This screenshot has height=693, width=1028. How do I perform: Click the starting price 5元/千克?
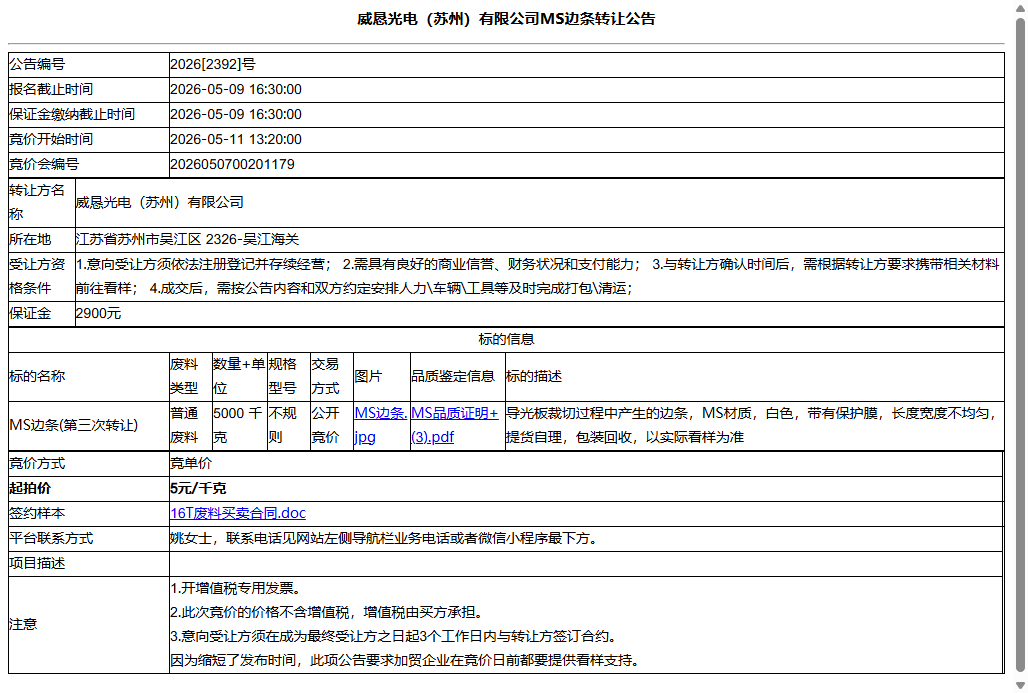197,488
